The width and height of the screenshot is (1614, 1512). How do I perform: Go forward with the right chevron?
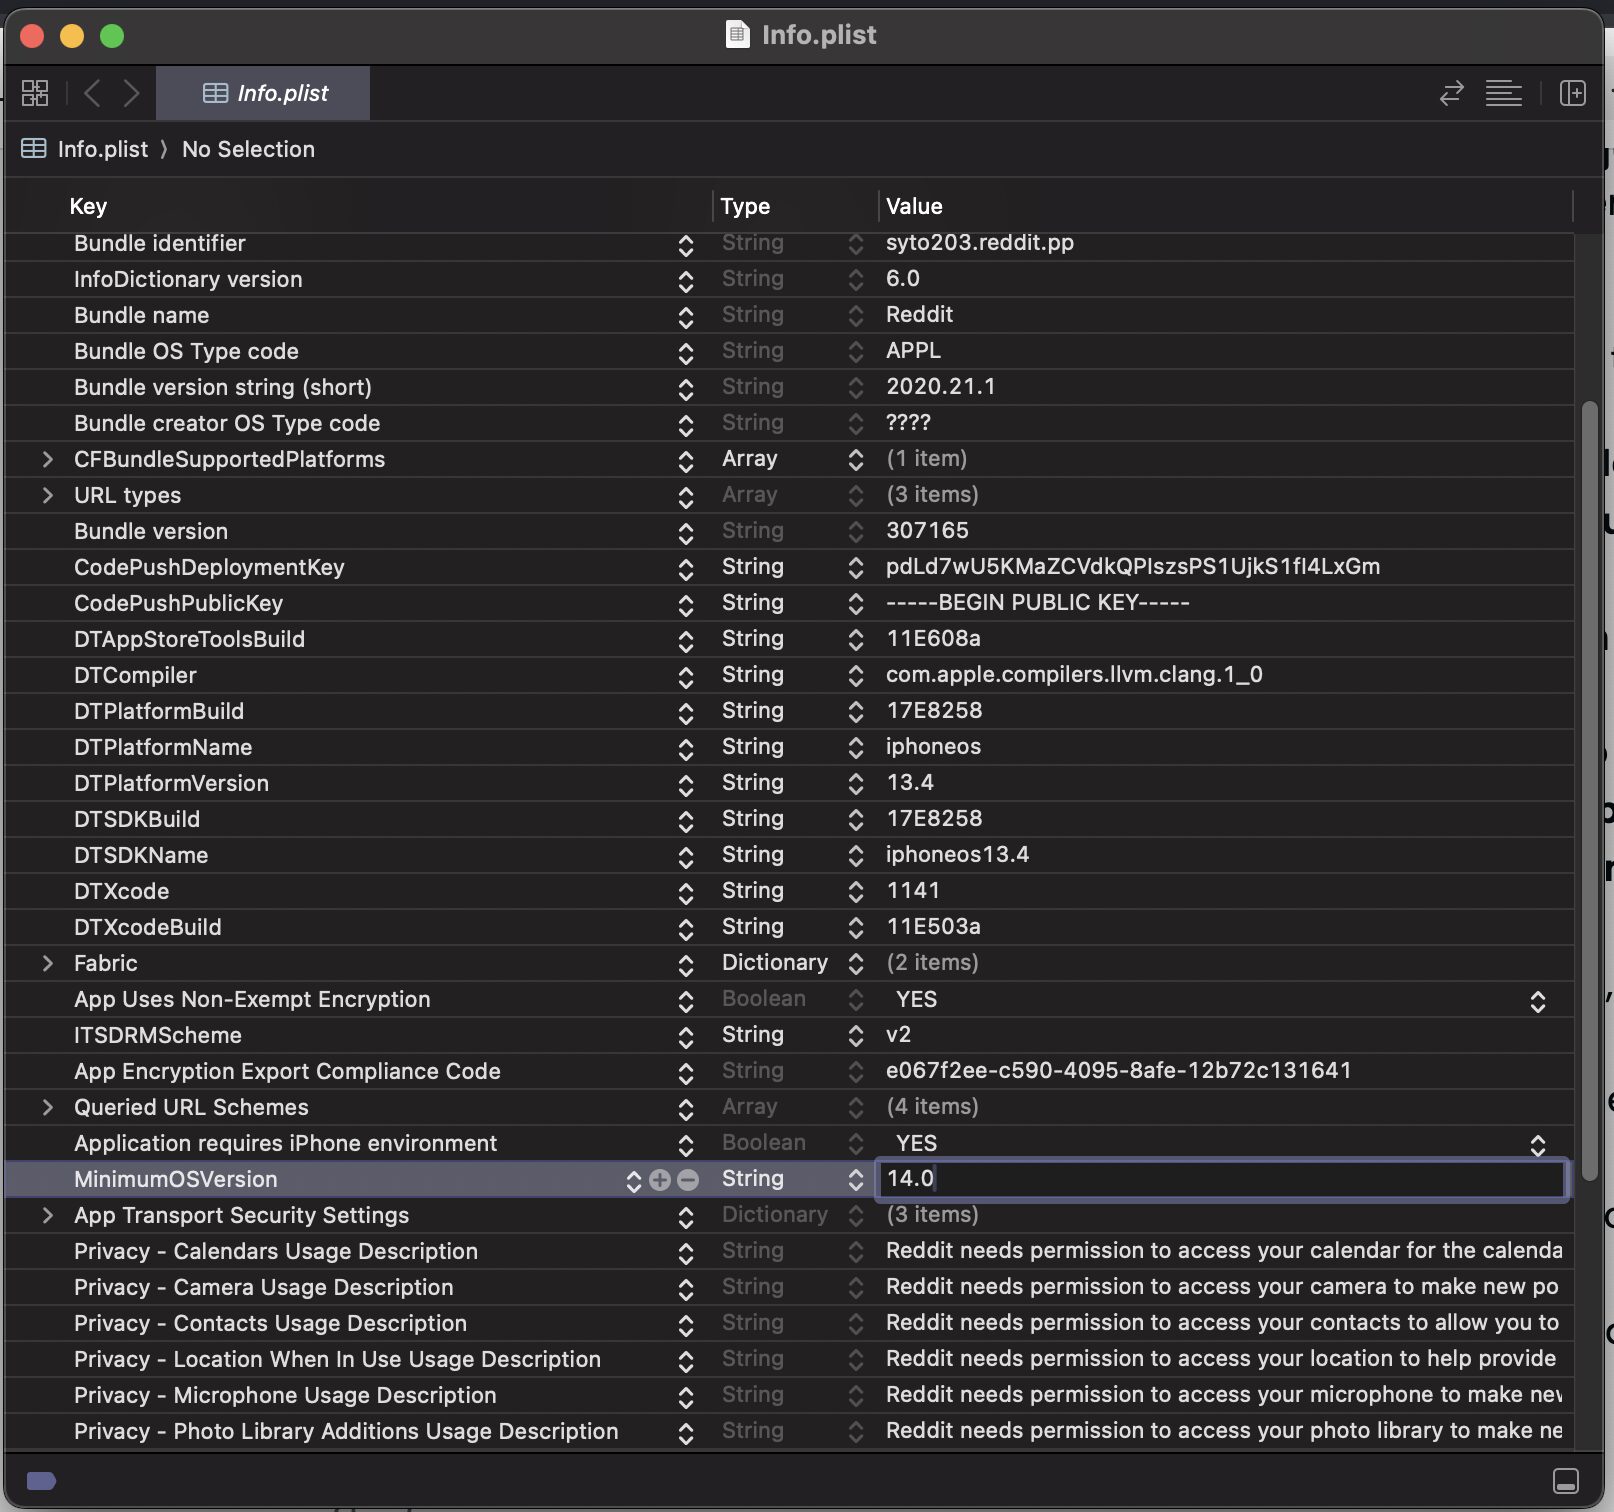point(131,93)
